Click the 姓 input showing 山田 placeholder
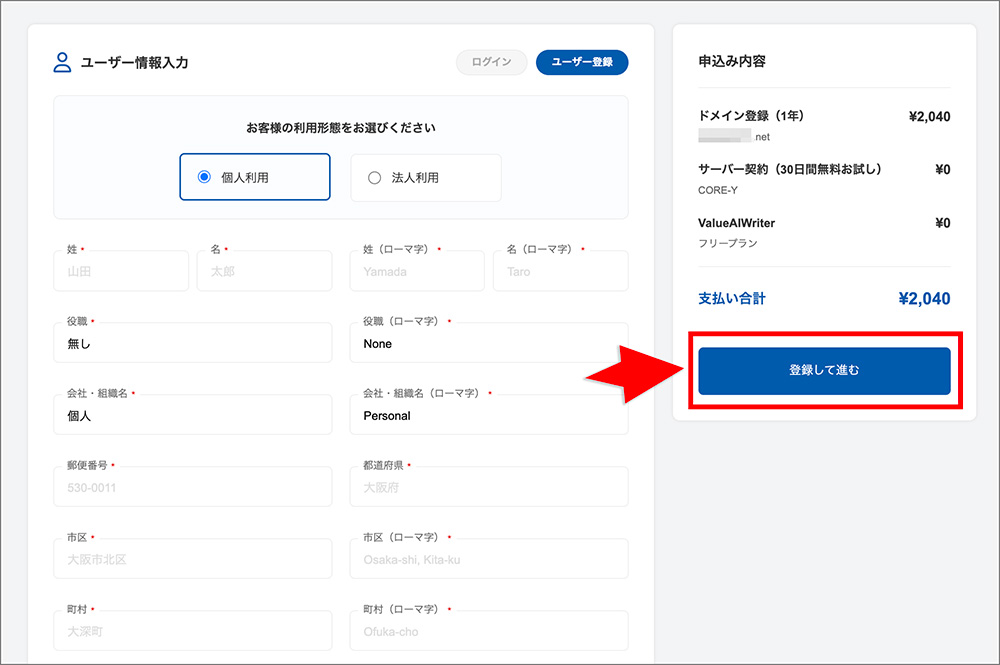Image resolution: width=1000 pixels, height=665 pixels. tap(121, 271)
